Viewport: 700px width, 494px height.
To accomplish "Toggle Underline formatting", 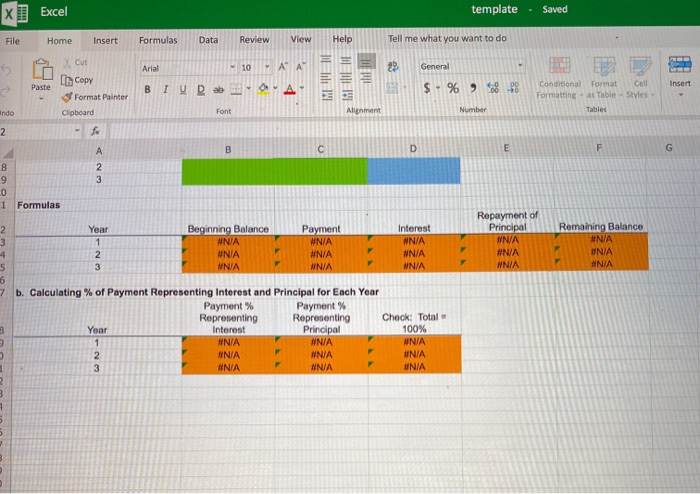I will click(x=183, y=89).
